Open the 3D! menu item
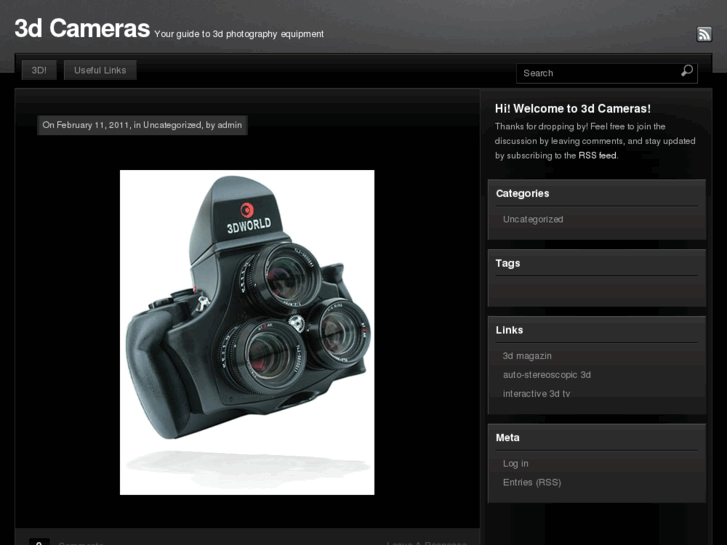727x545 pixels. point(39,70)
